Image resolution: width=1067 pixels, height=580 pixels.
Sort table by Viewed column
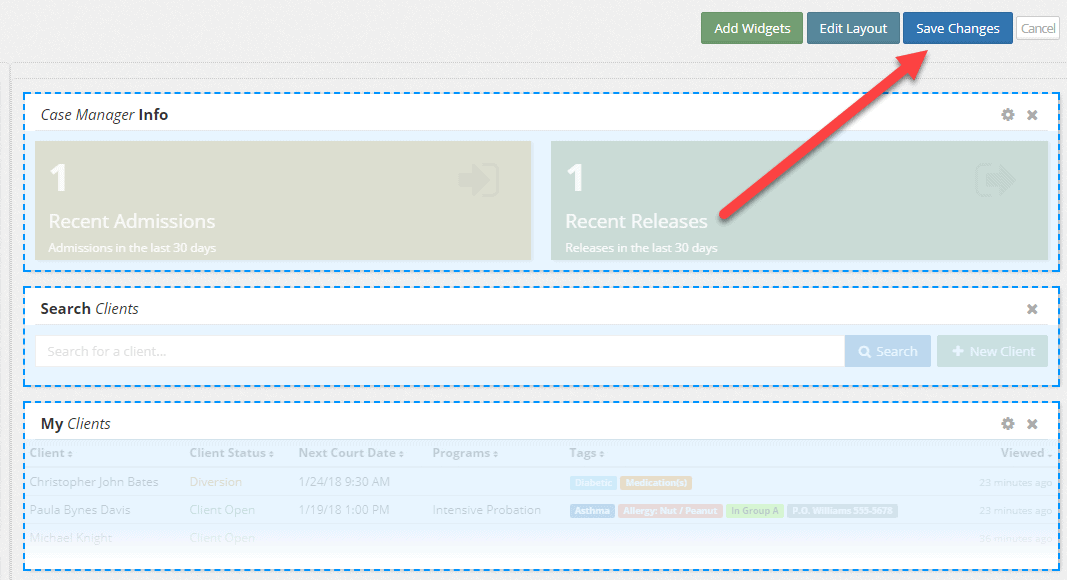(1025, 453)
